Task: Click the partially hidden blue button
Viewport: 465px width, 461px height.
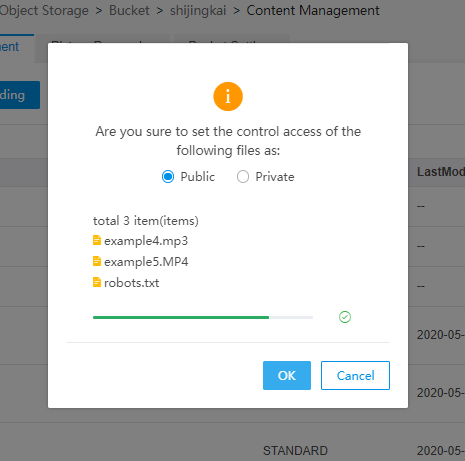Action: click(20, 95)
